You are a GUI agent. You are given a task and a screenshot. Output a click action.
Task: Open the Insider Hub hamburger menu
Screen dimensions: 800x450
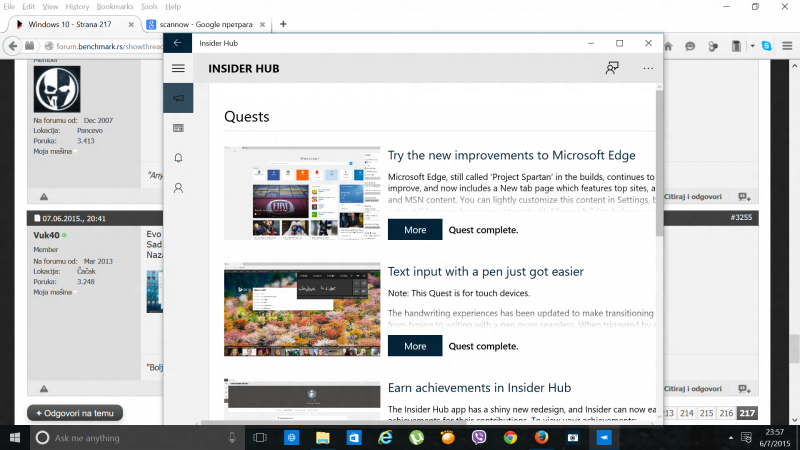[178, 68]
